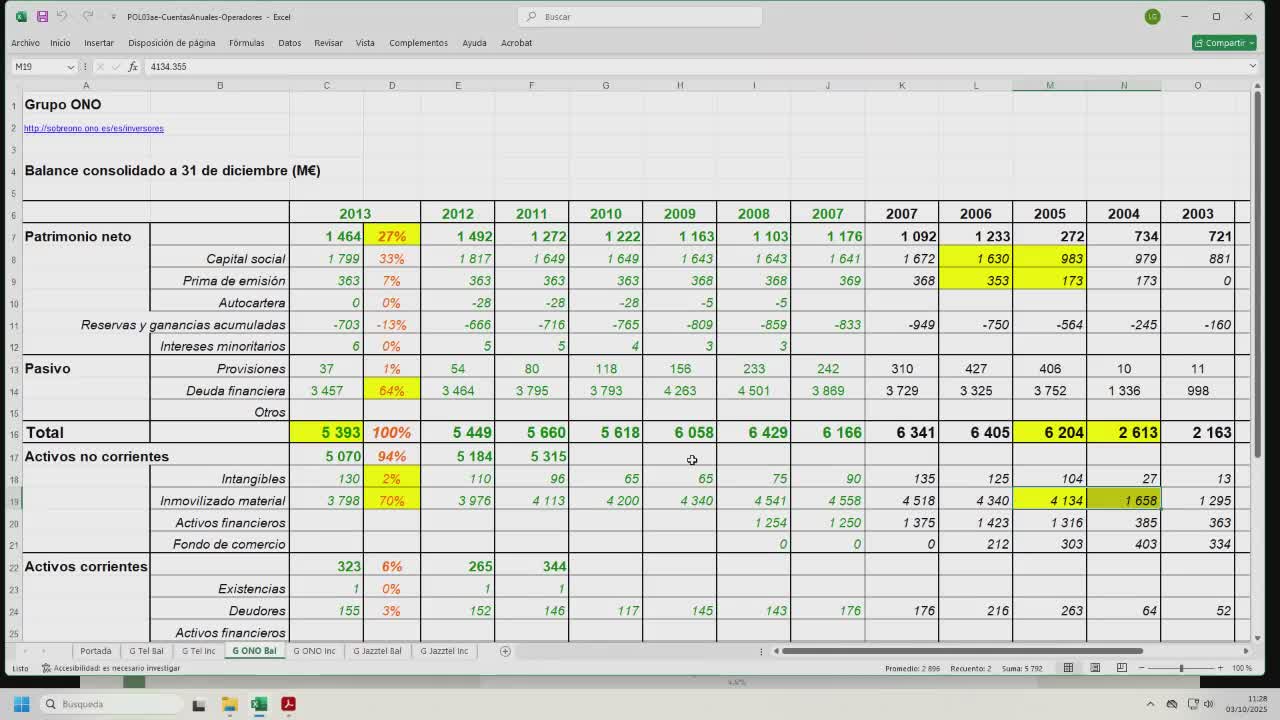Click the Name Box showing M19
The image size is (1280, 720).
(38, 66)
